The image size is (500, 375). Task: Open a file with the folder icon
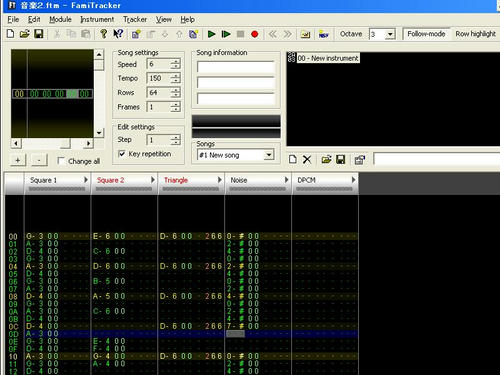coord(24,34)
